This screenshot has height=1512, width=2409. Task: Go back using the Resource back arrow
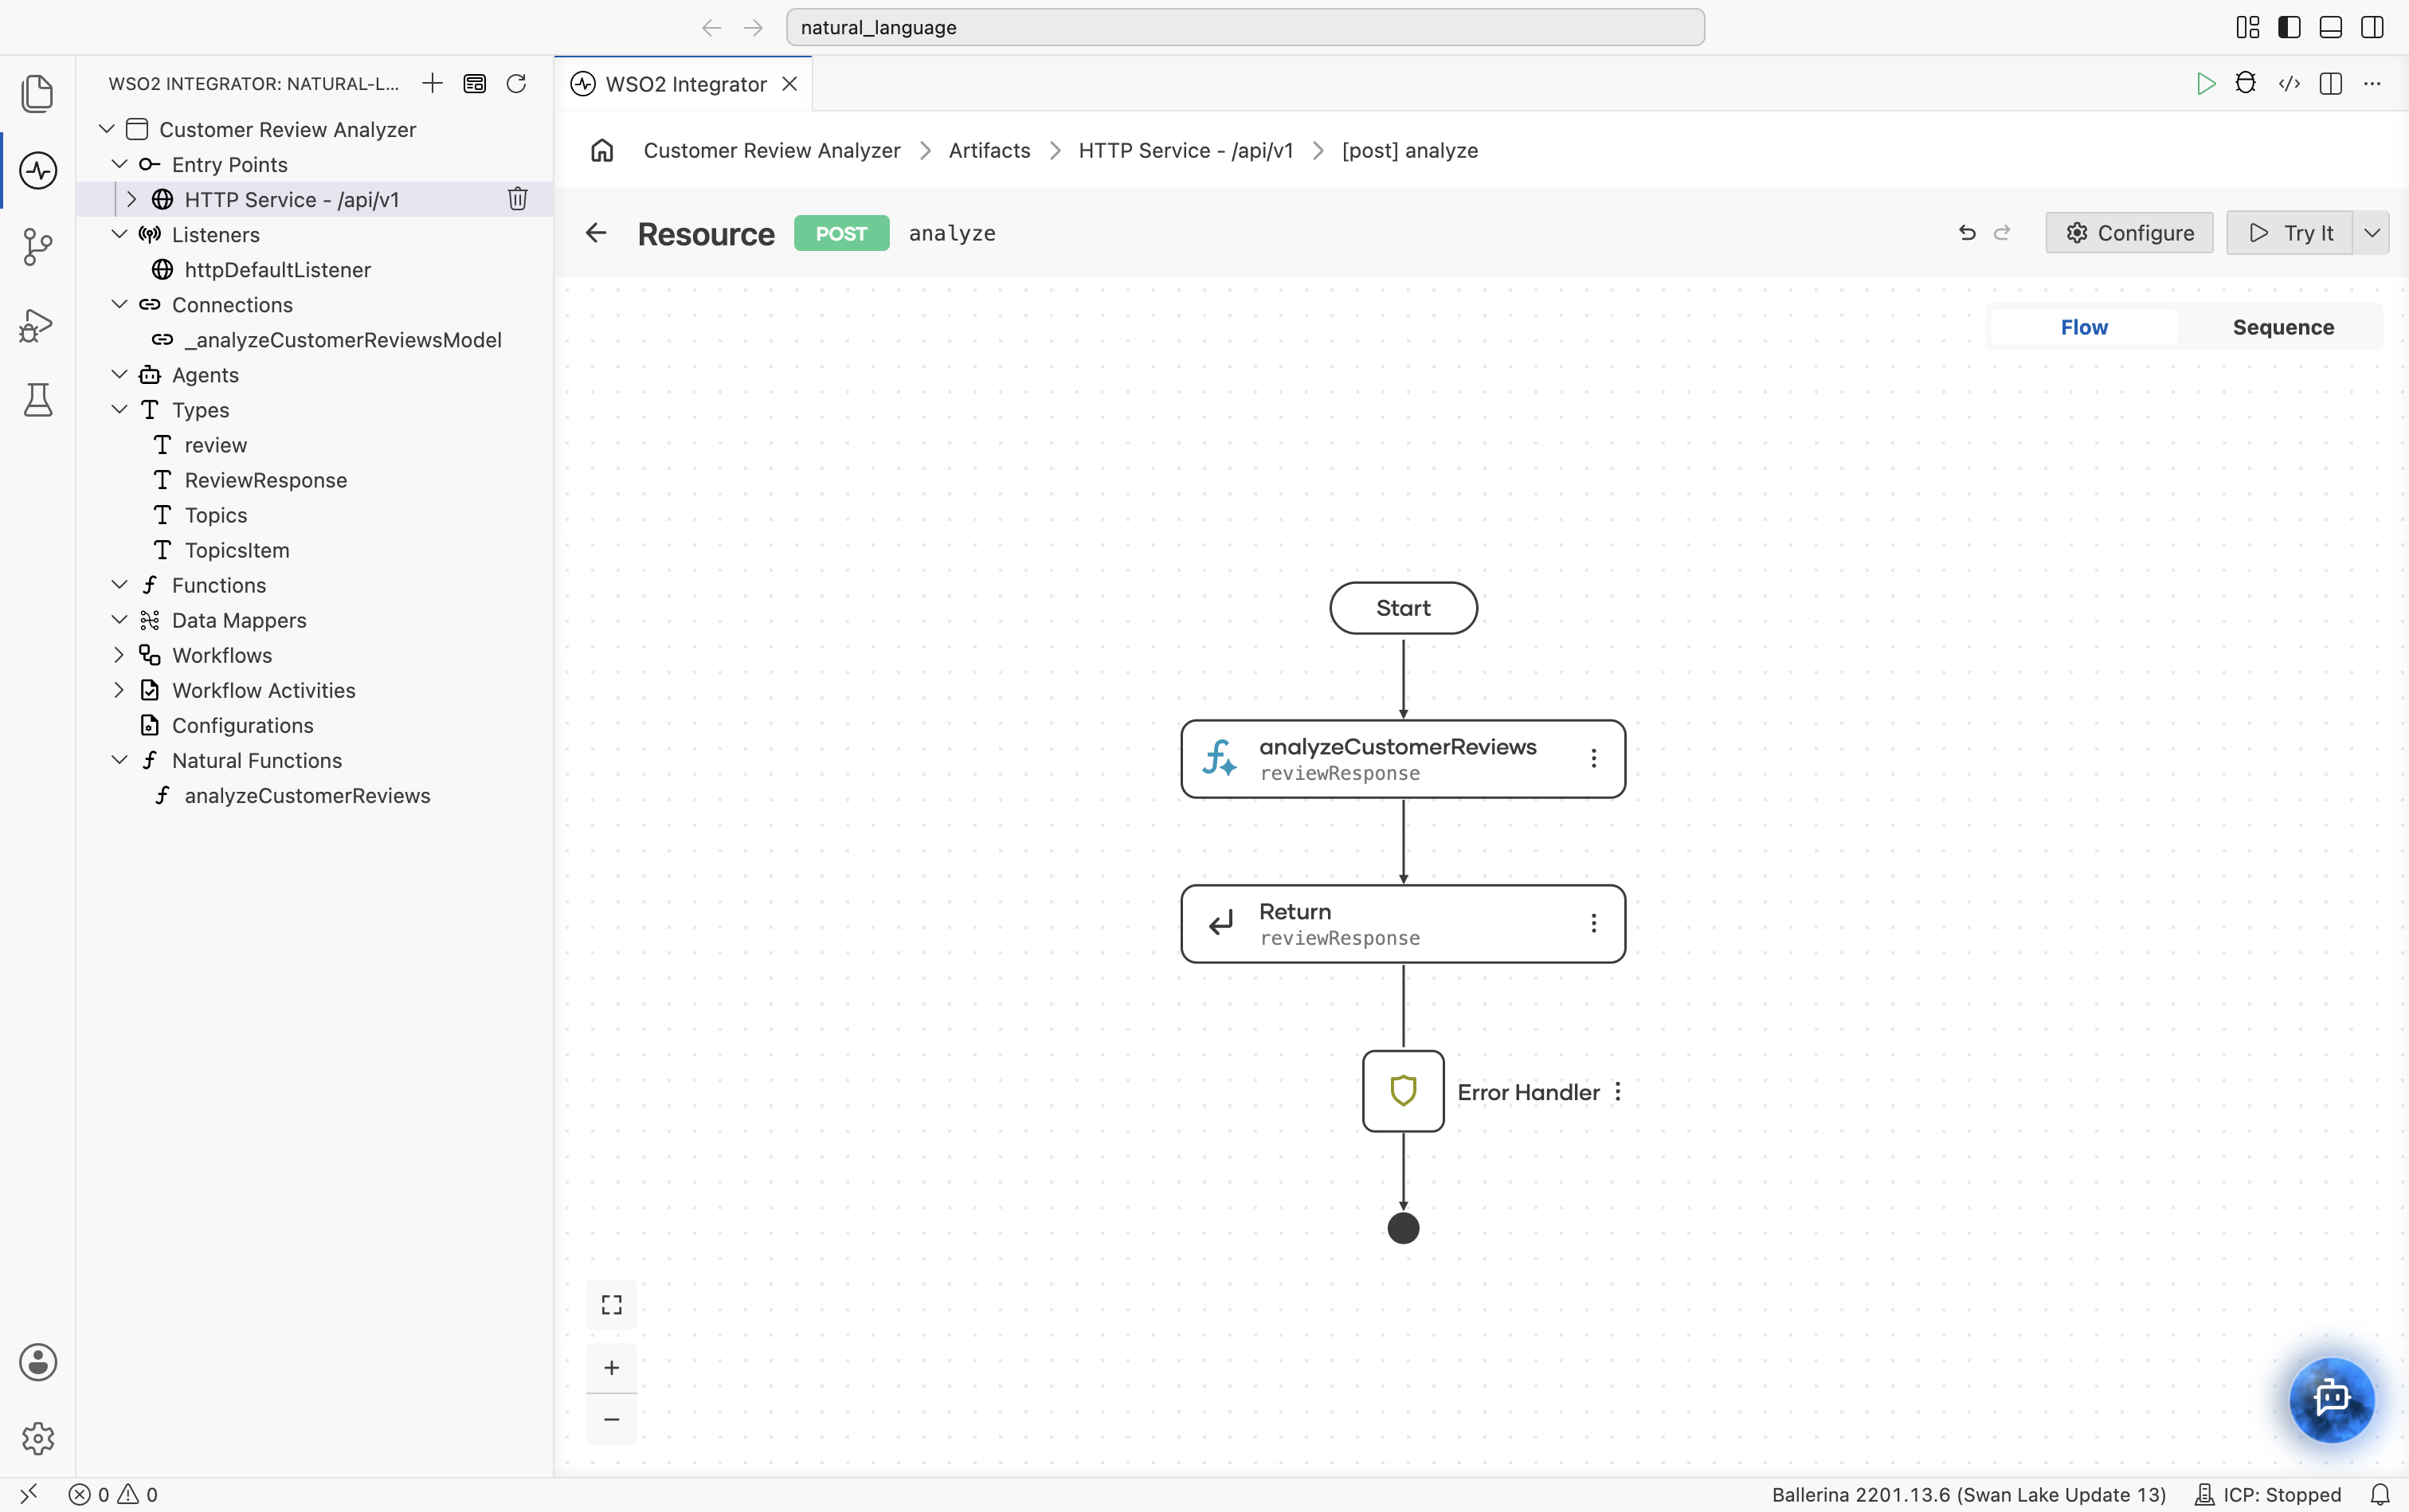coord(596,233)
